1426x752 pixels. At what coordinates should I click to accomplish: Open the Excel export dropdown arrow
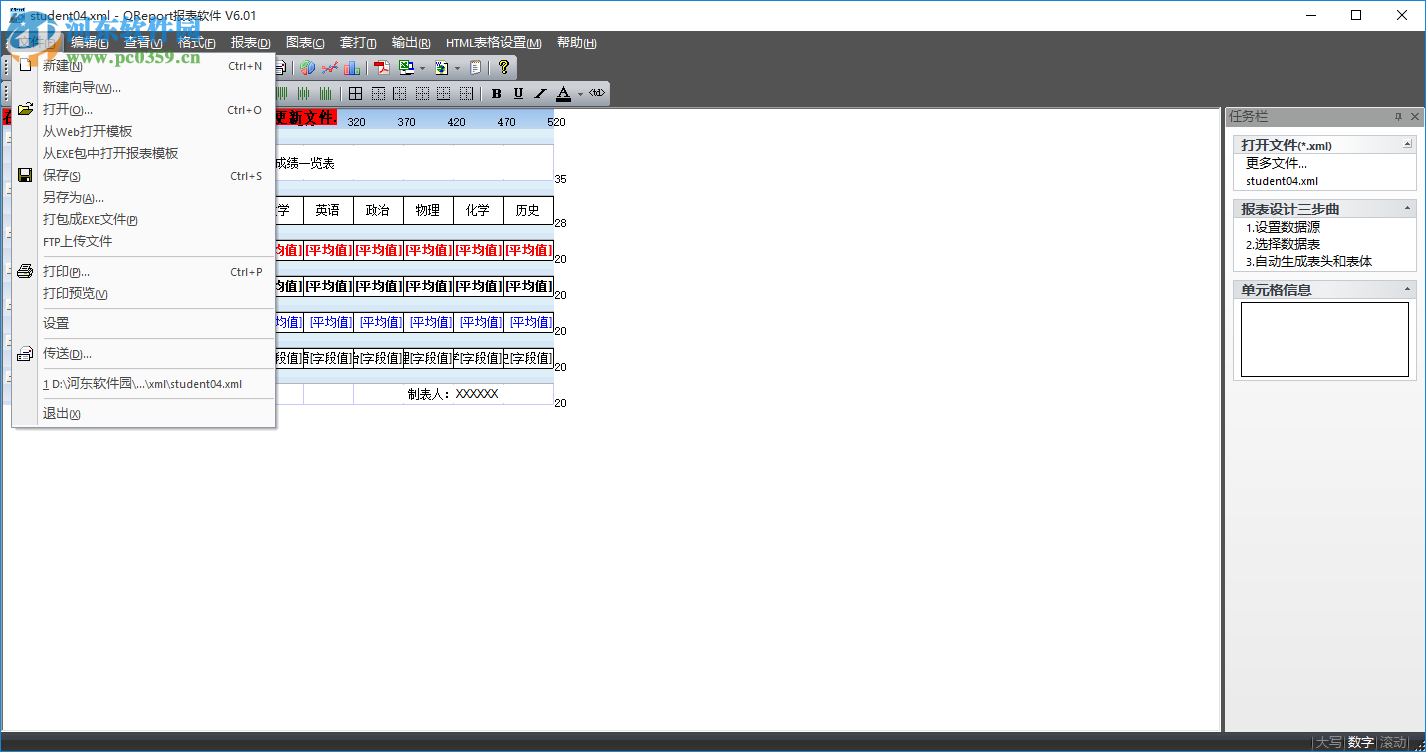tap(422, 68)
